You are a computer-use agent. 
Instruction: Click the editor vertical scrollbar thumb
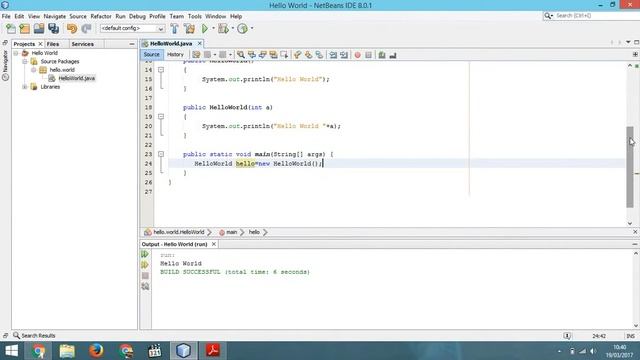630,167
